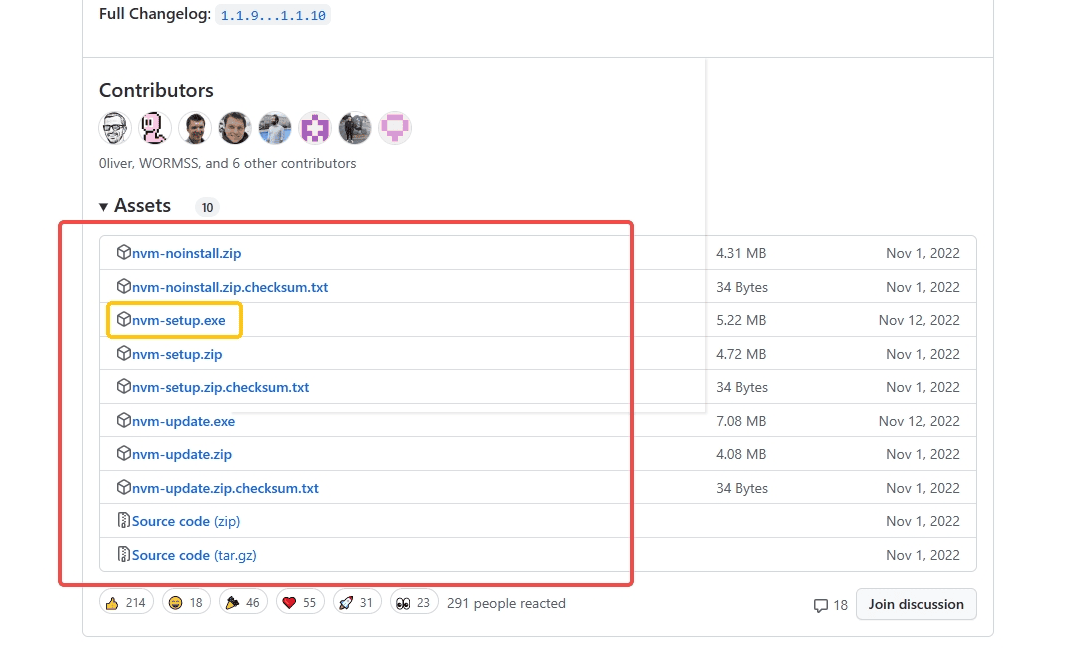Click package icon beside nvm-setup.zip.checksum.txt

(123, 386)
